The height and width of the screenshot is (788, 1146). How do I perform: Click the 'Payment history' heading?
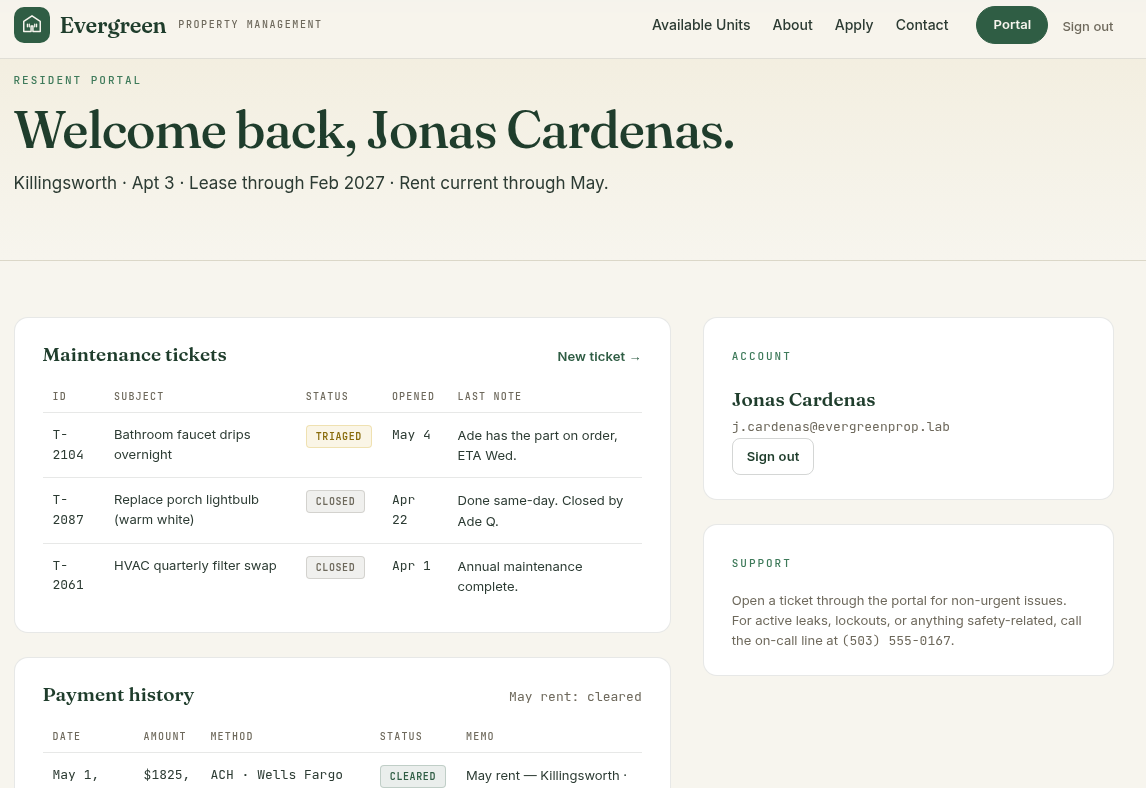(118, 695)
